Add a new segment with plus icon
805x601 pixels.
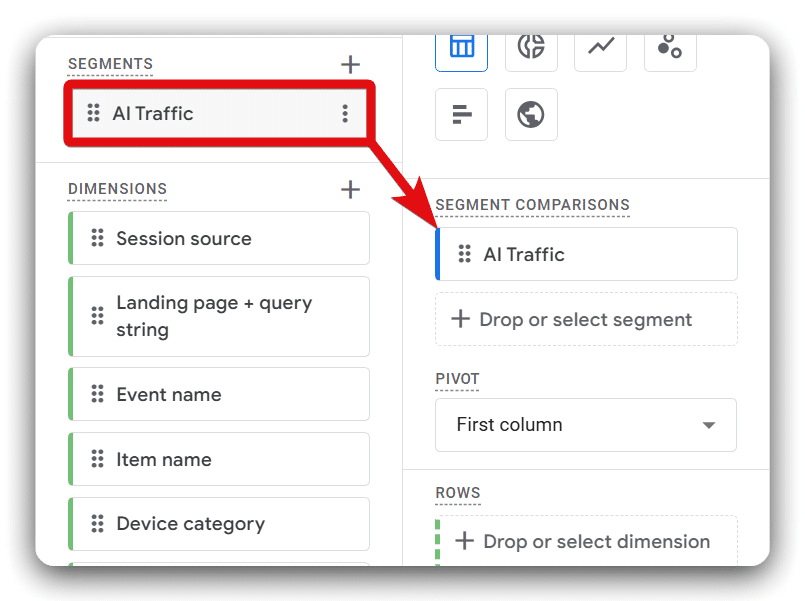(350, 65)
